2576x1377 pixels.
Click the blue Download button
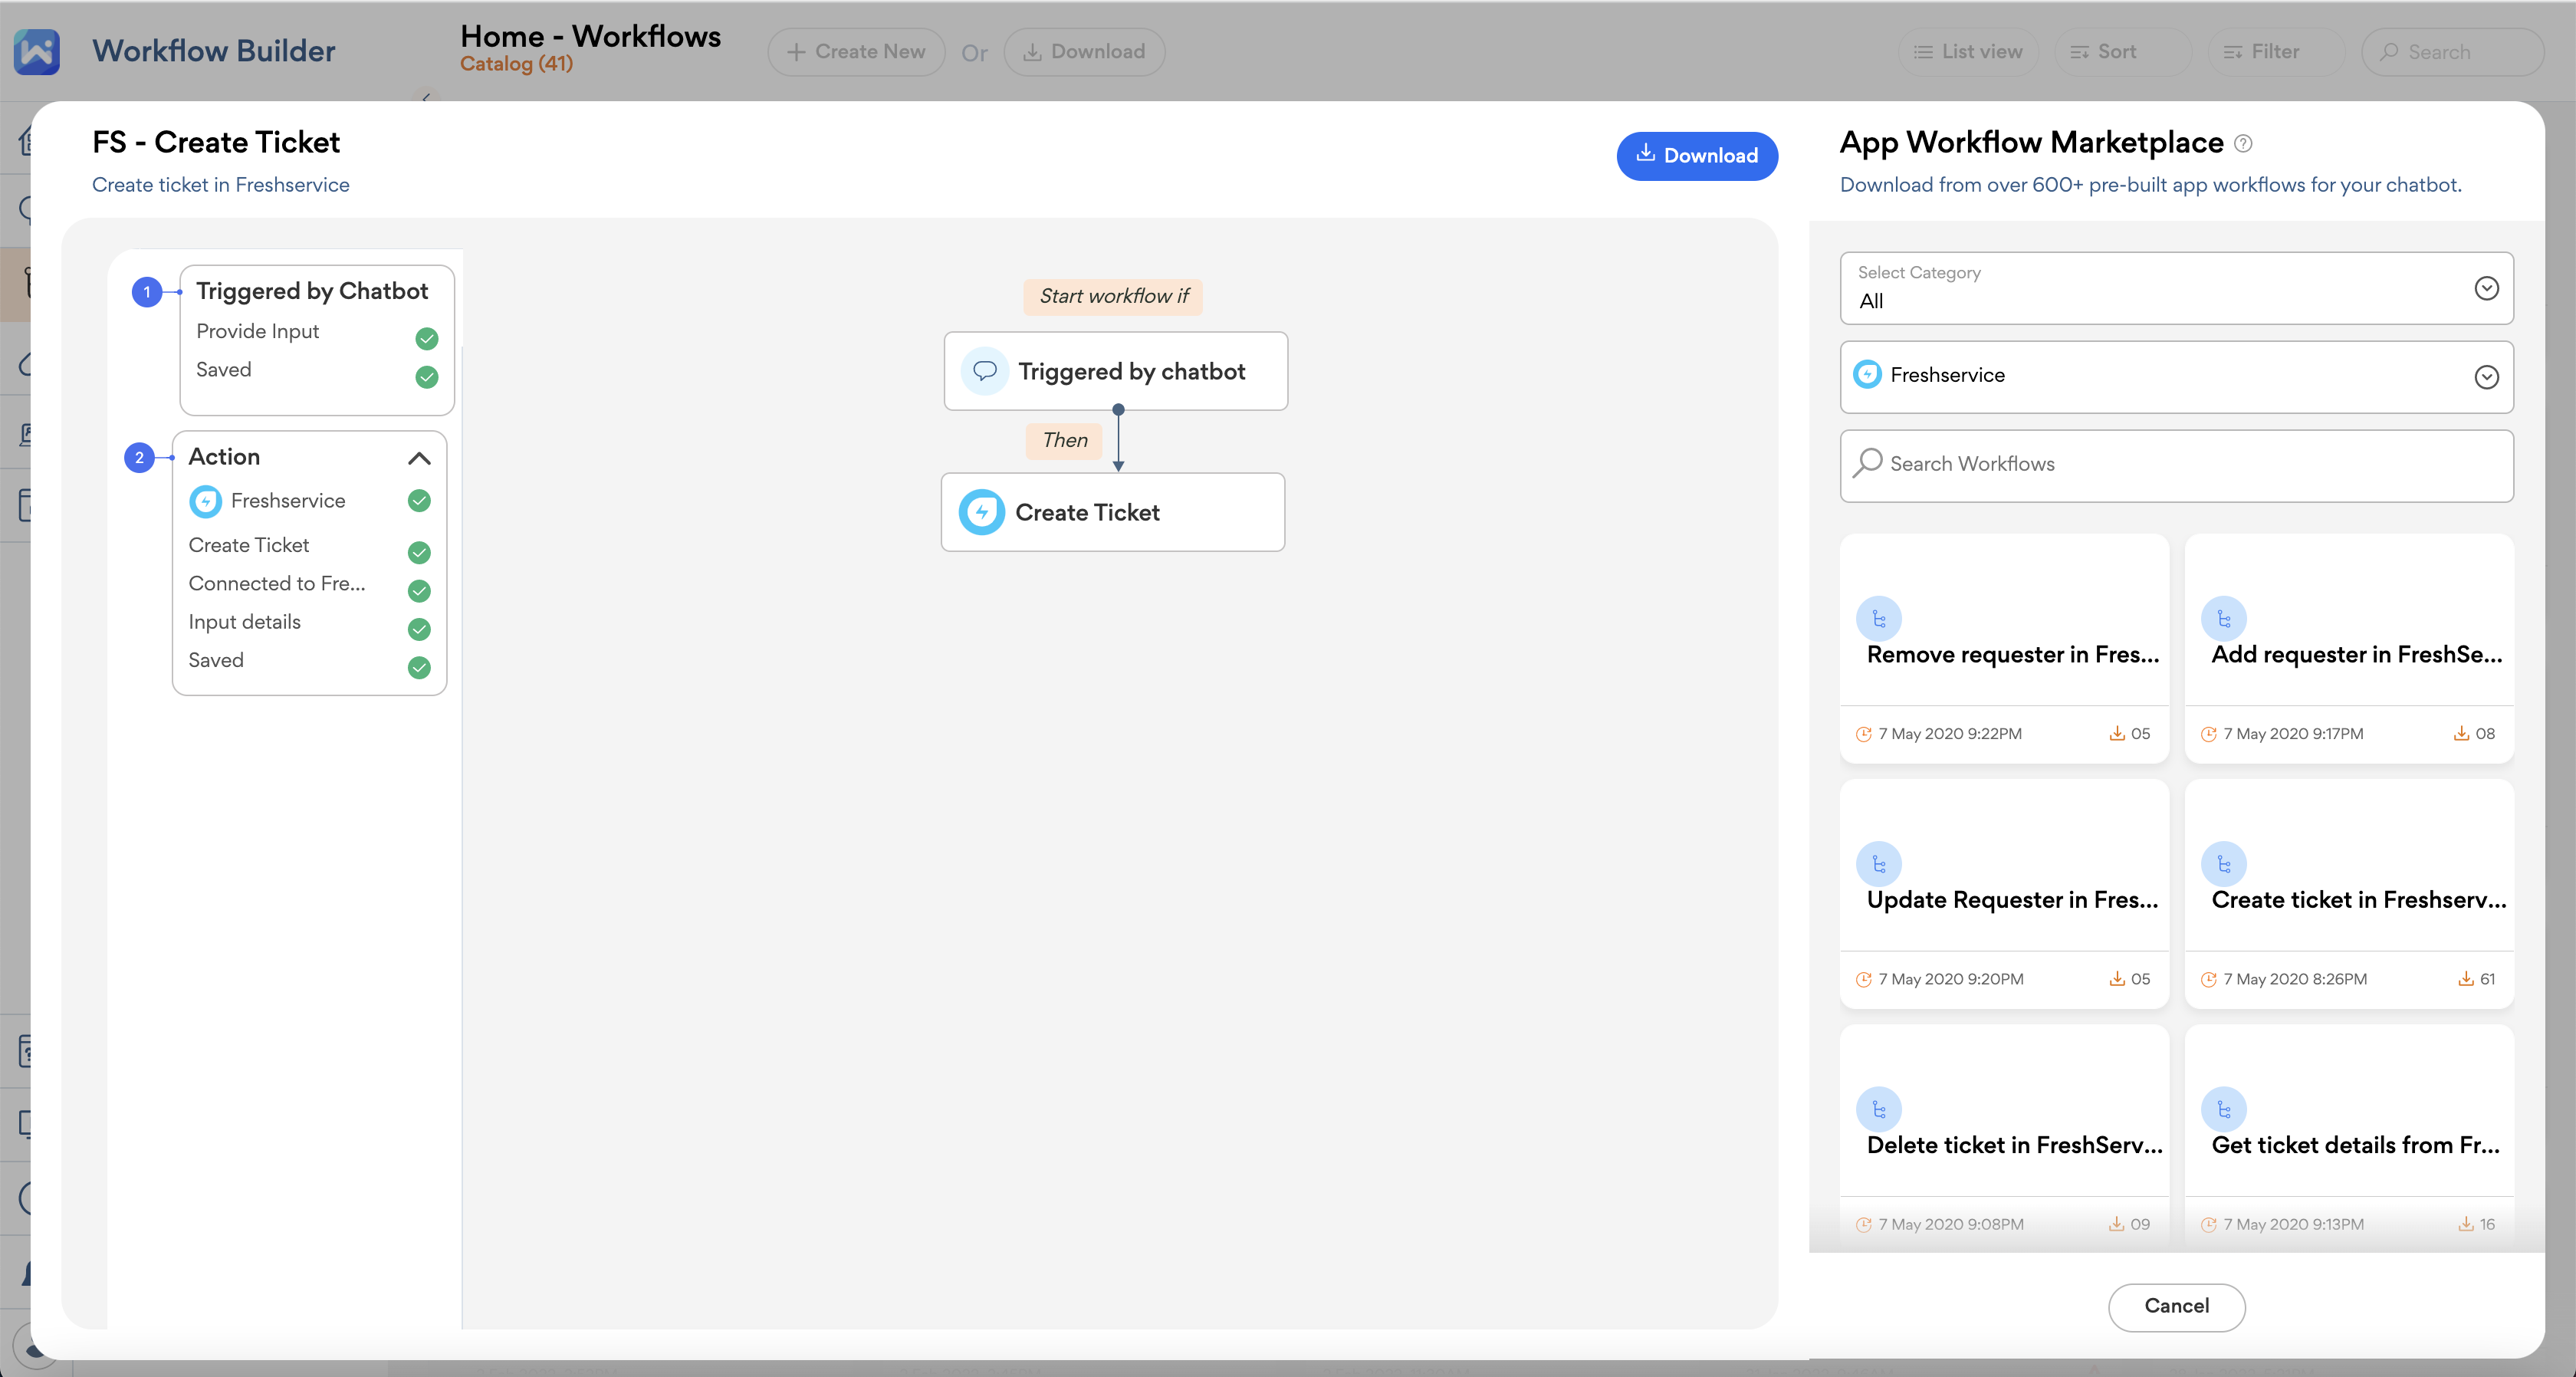pos(1696,156)
